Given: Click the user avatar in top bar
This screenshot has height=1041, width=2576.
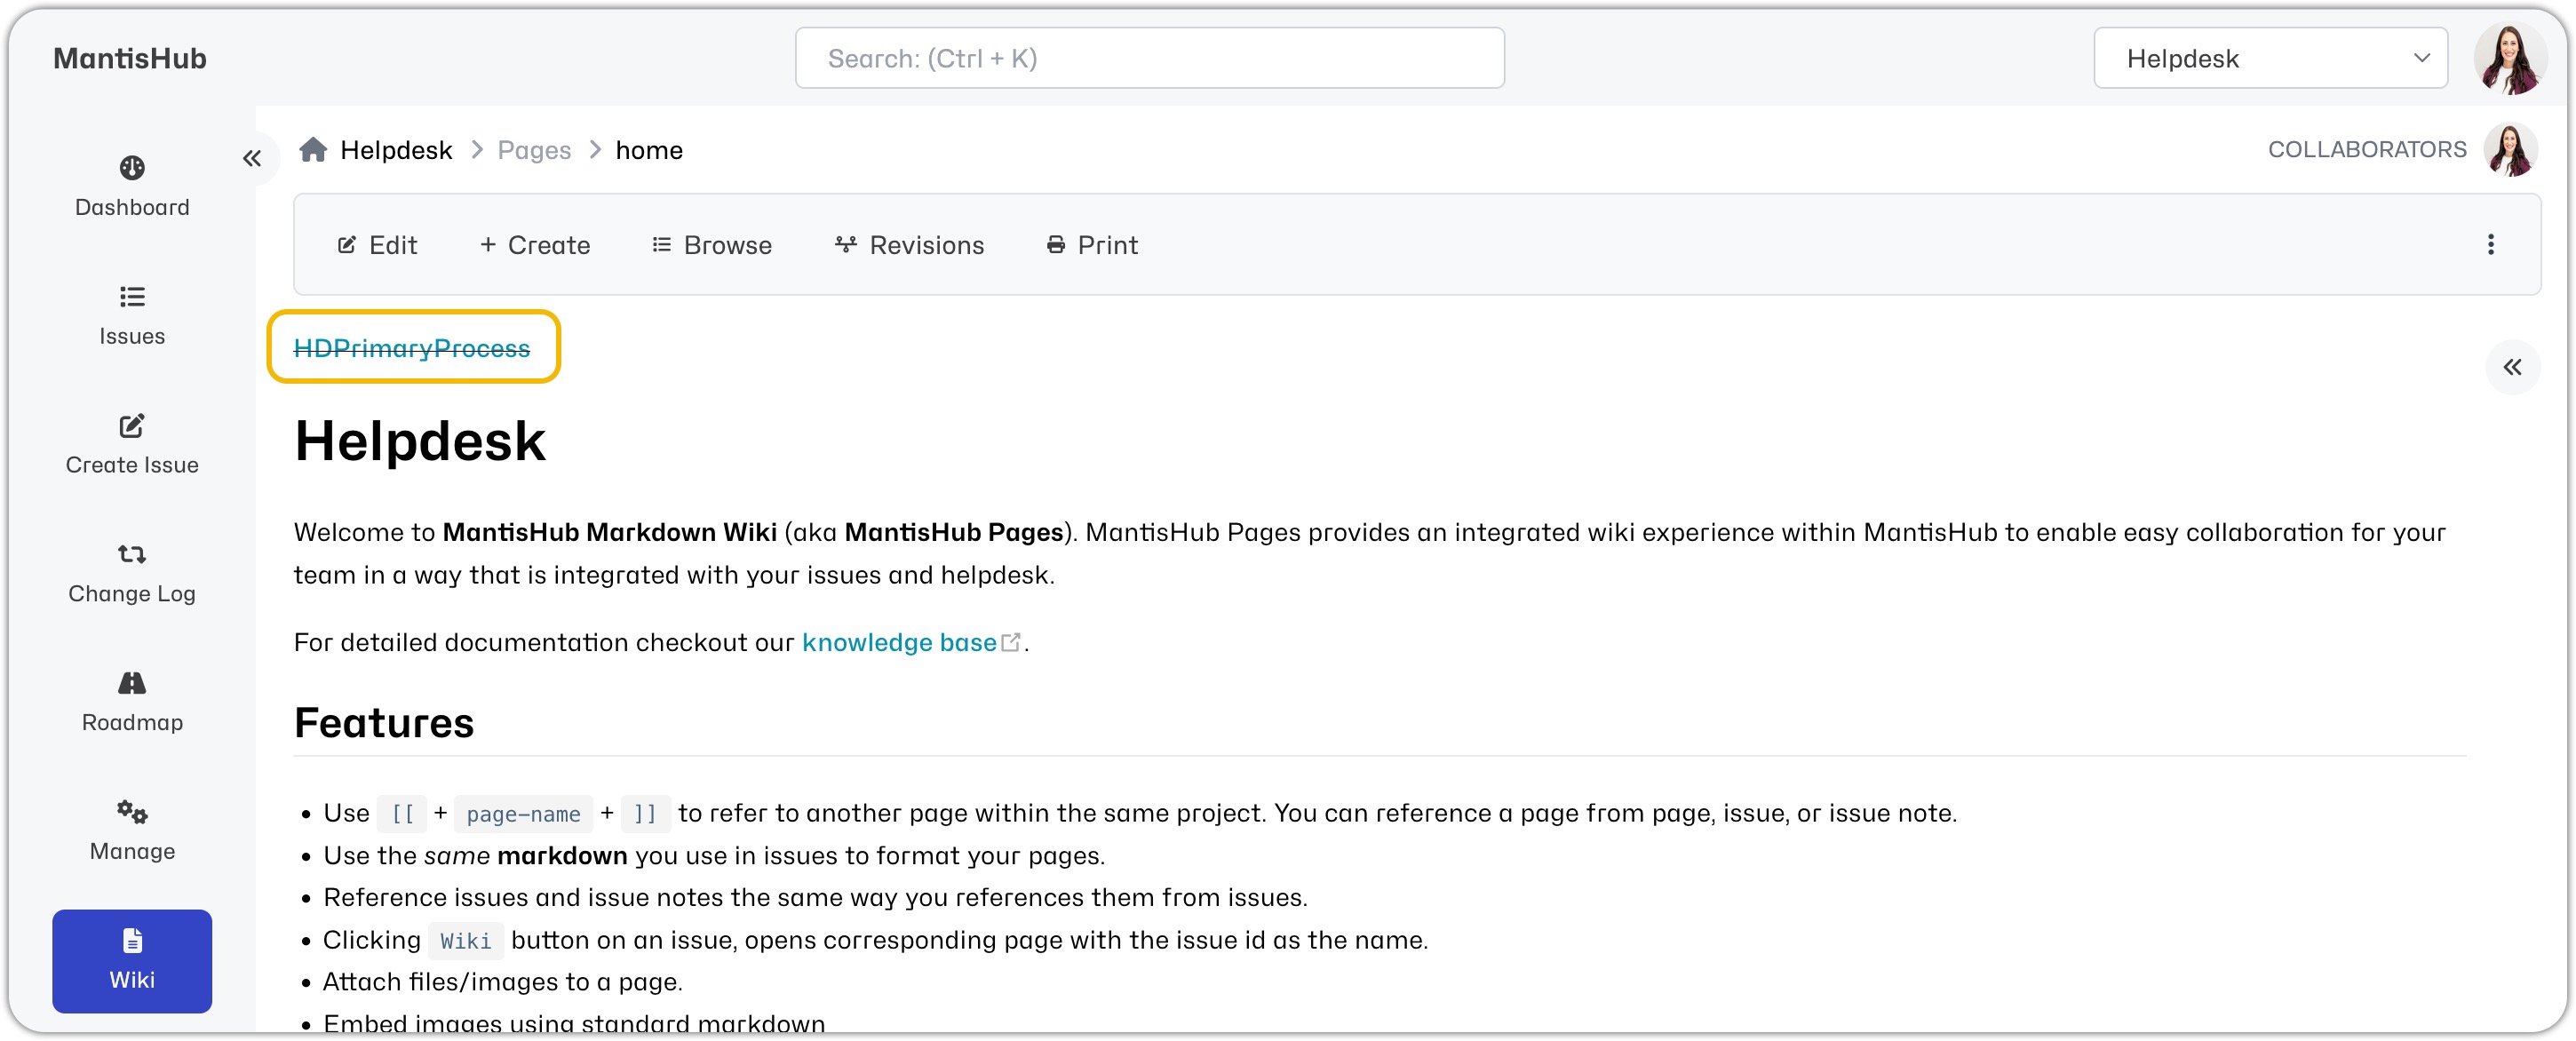Looking at the screenshot, I should coord(2509,58).
